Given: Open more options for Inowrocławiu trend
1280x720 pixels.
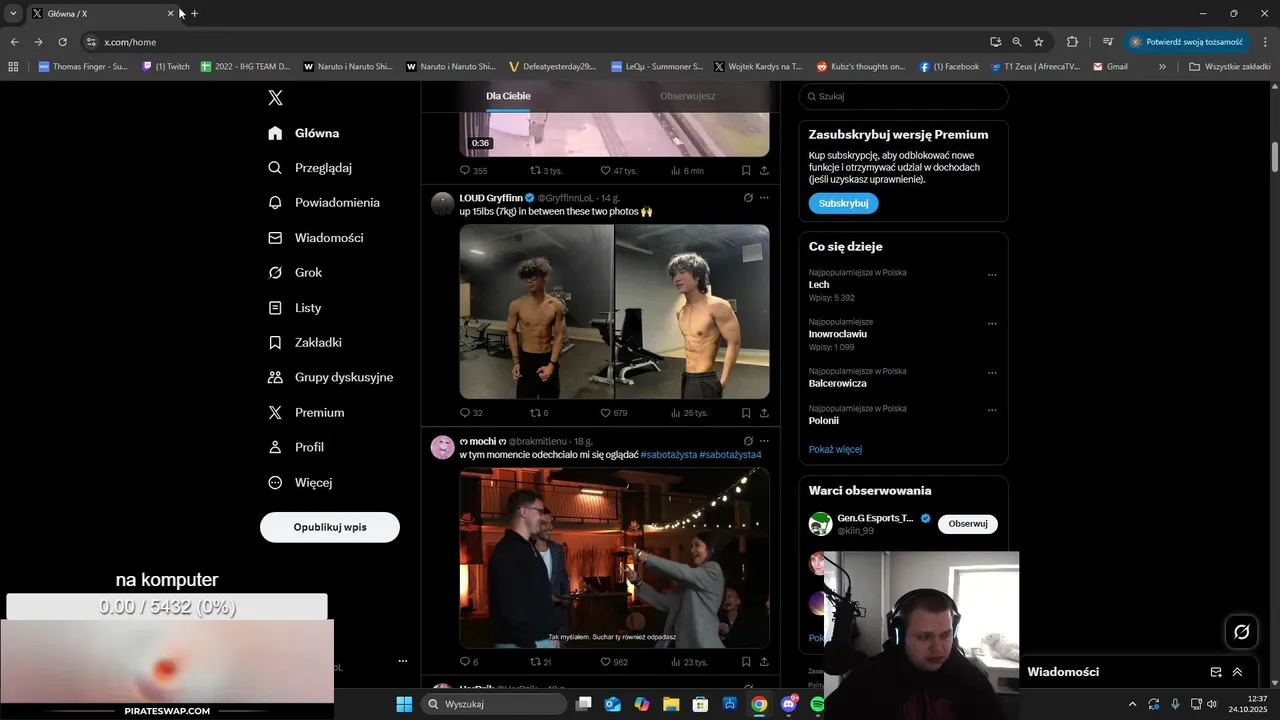Looking at the screenshot, I should pyautogui.click(x=992, y=324).
